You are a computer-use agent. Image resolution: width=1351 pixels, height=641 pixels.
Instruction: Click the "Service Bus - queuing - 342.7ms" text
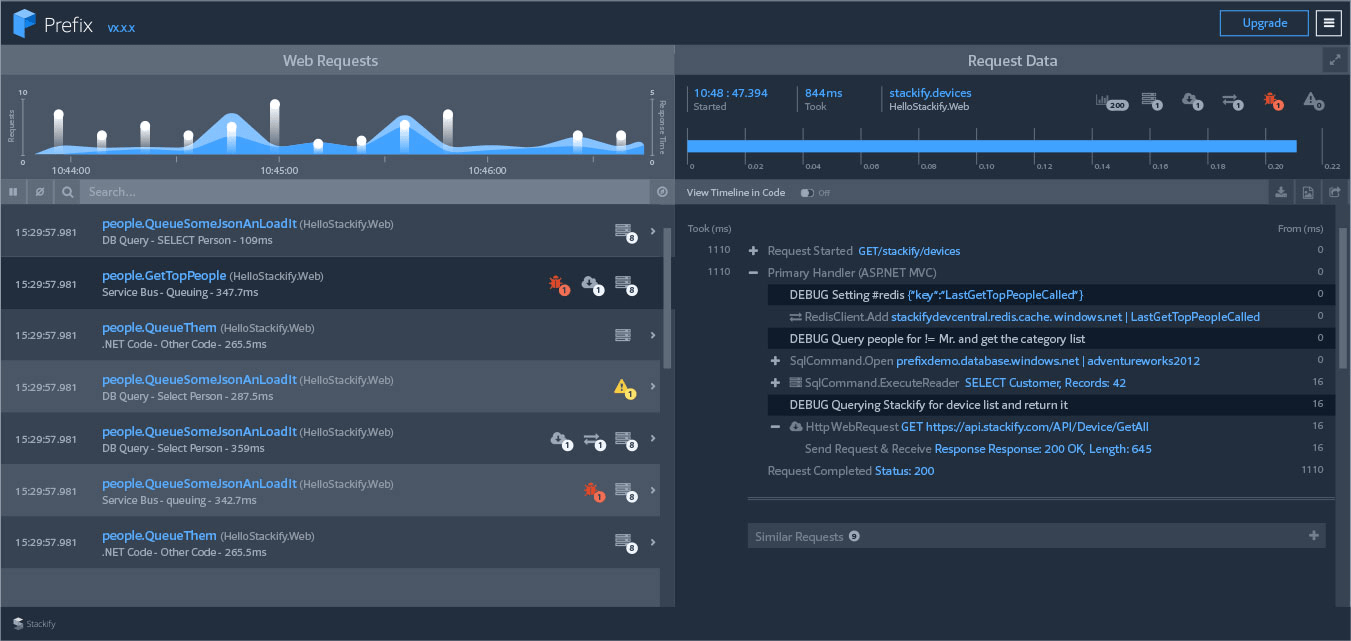(x=180, y=500)
